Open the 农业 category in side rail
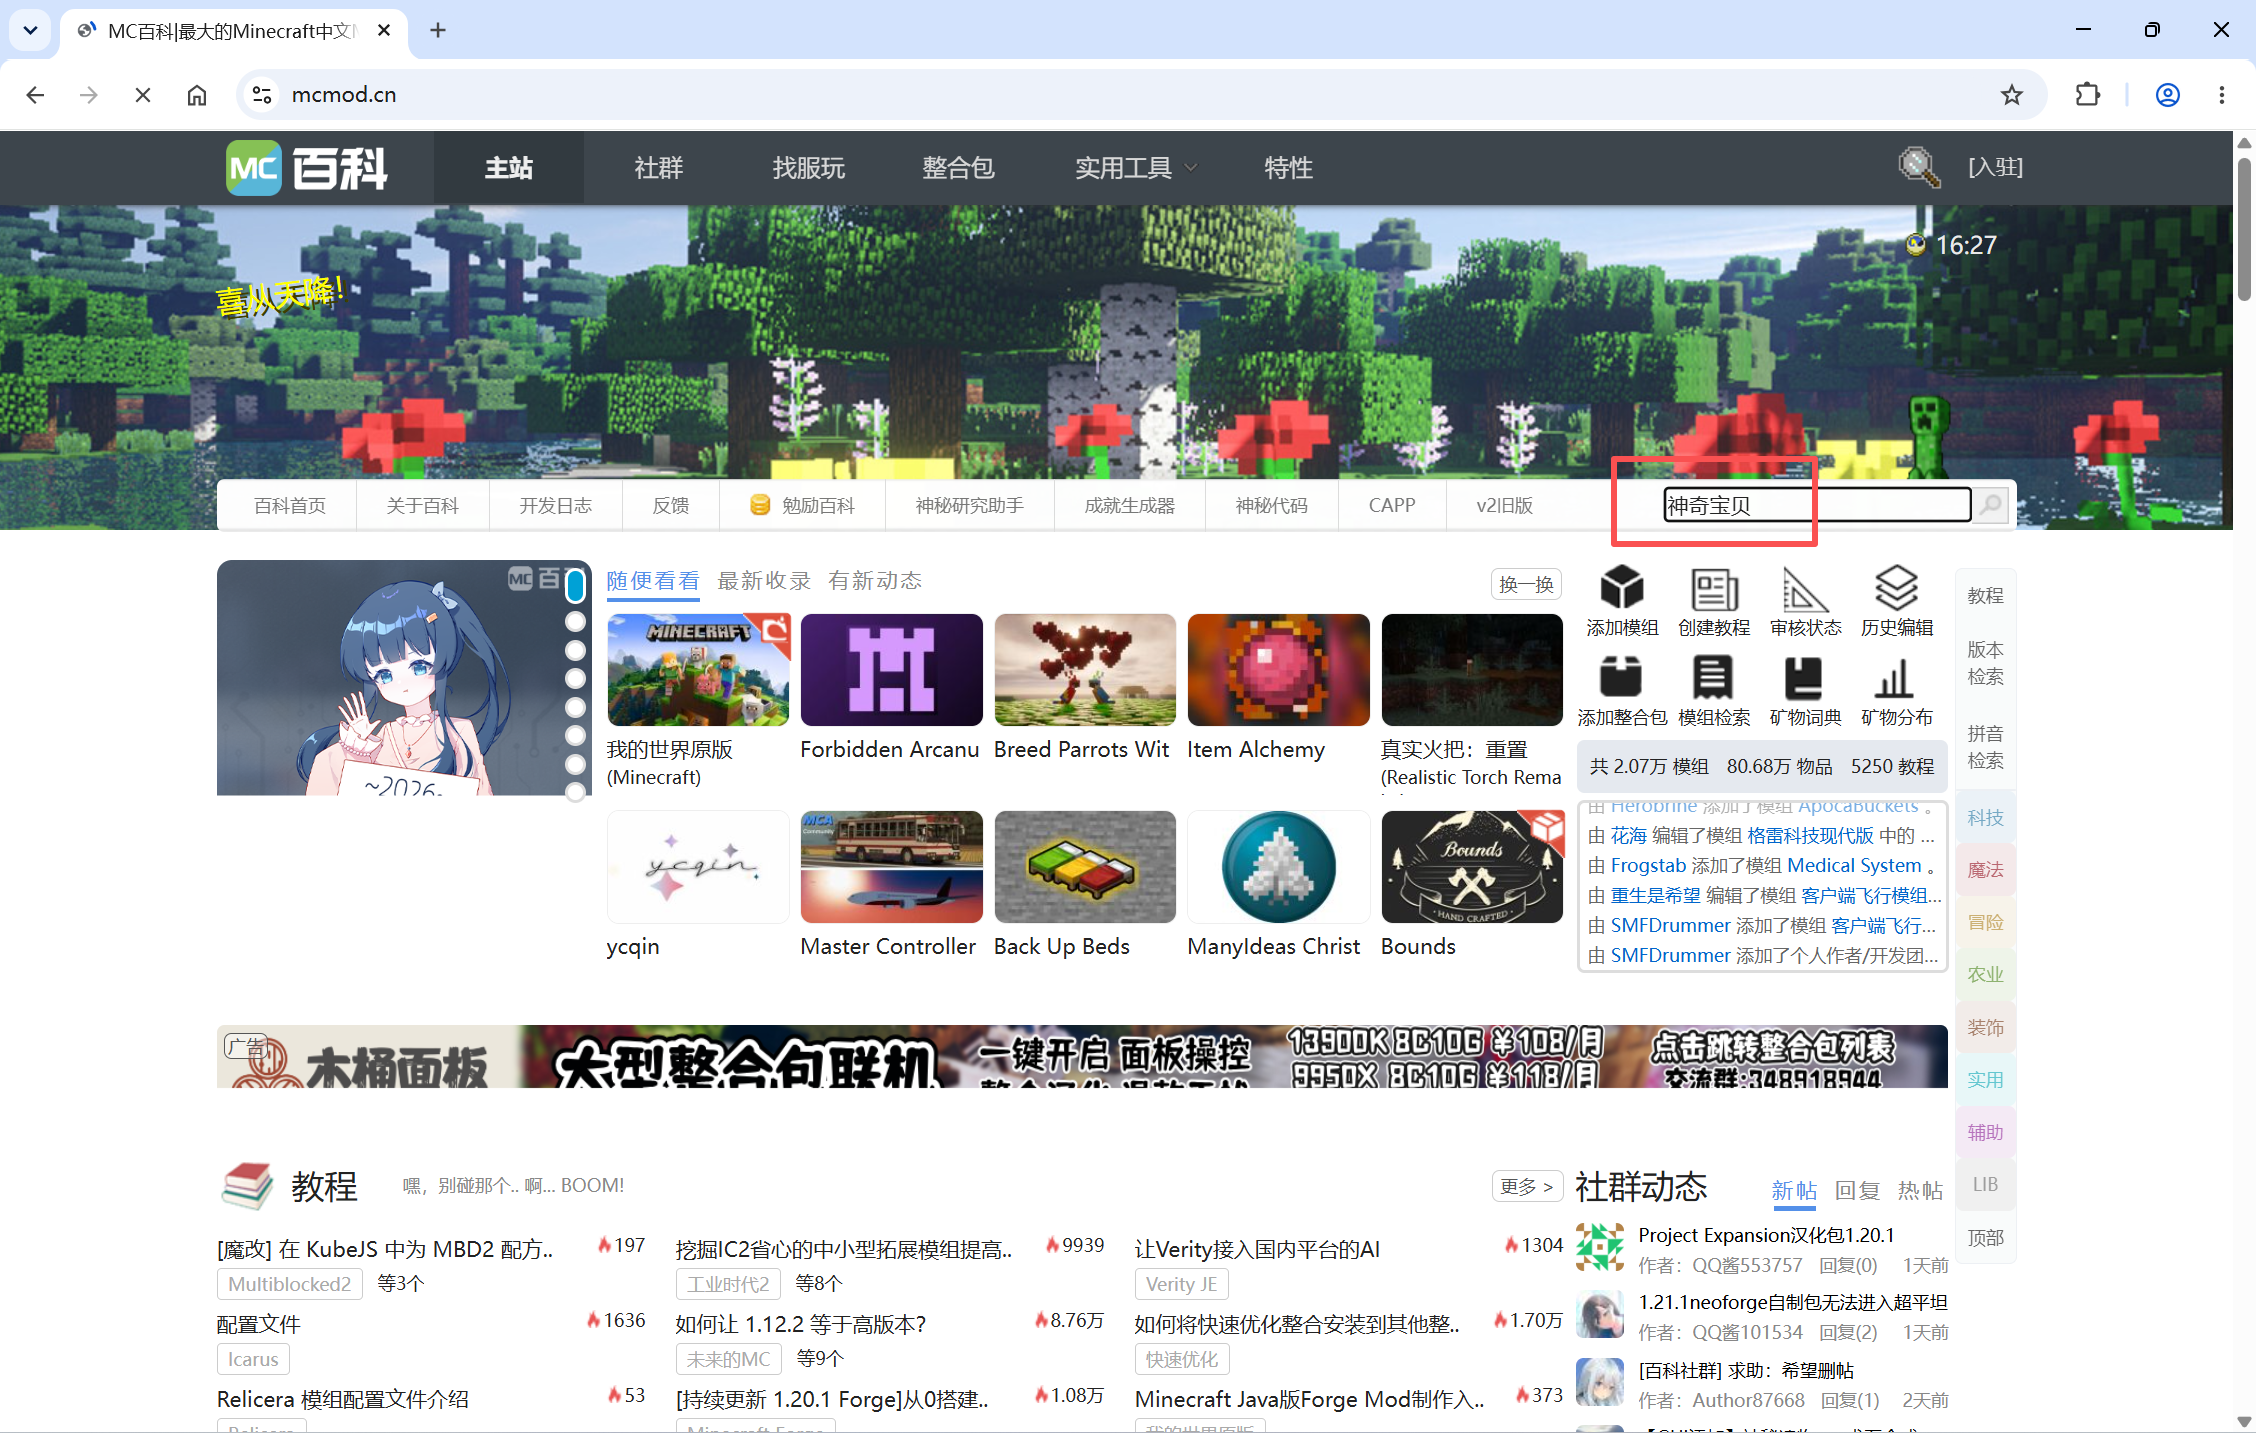Screen dimensions: 2256x1433 coord(1985,974)
